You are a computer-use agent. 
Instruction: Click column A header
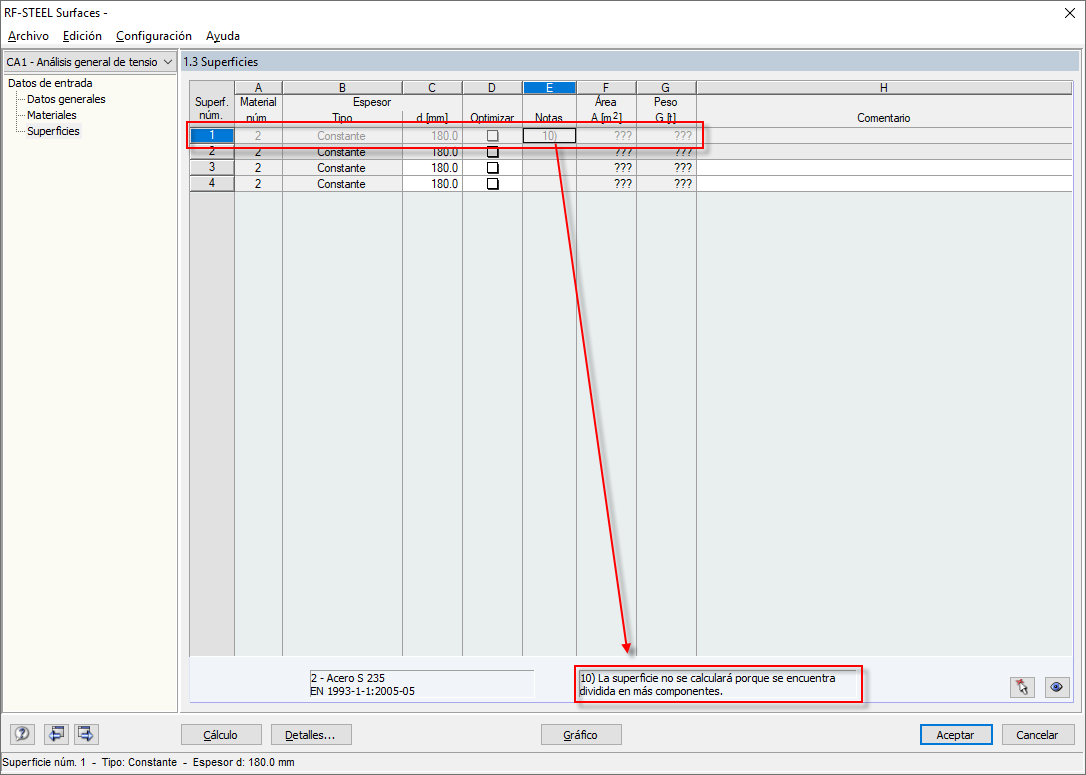[x=258, y=88]
